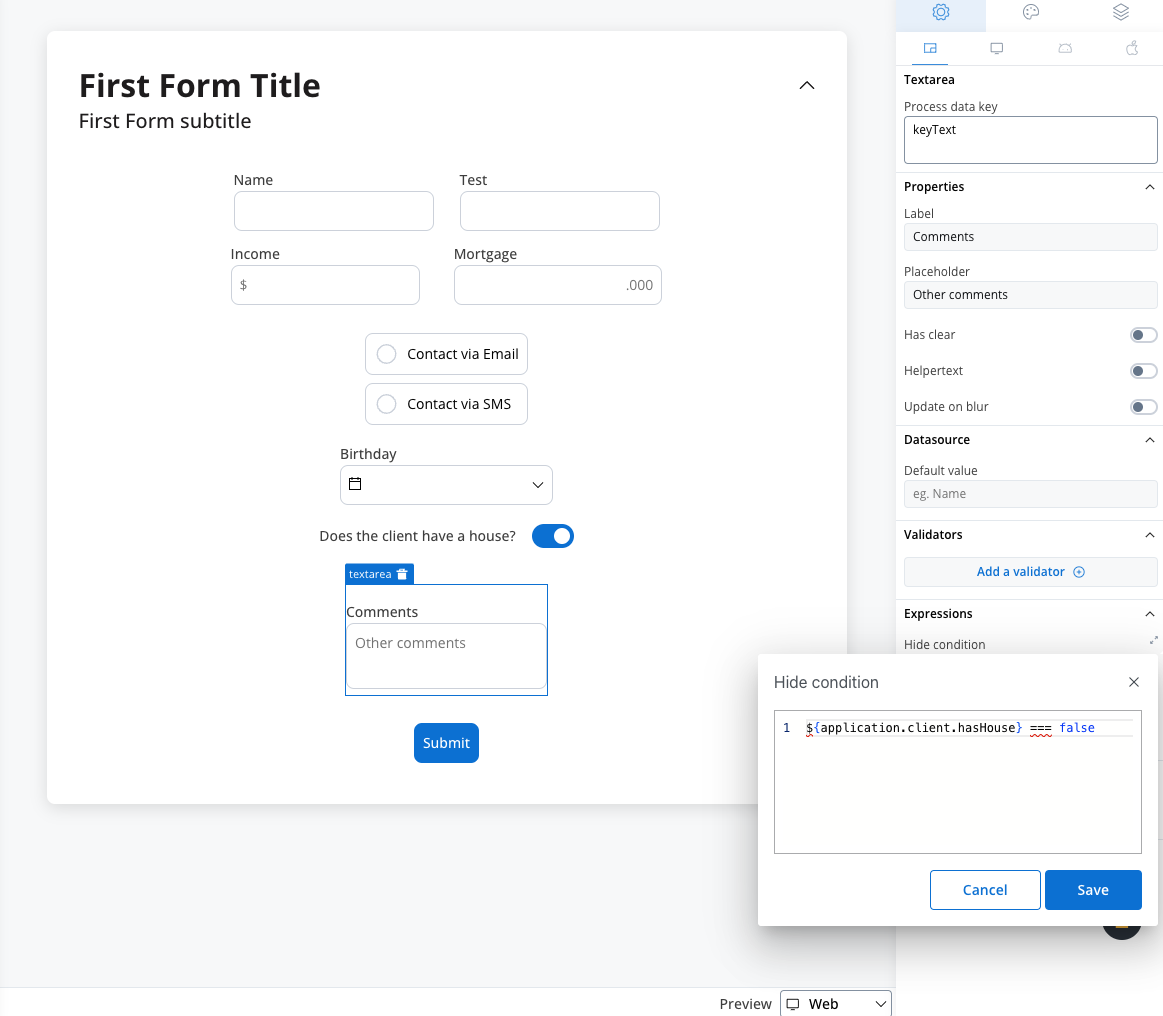1163x1016 pixels.
Task: Delete the textarea using trash icon
Action: click(x=402, y=574)
